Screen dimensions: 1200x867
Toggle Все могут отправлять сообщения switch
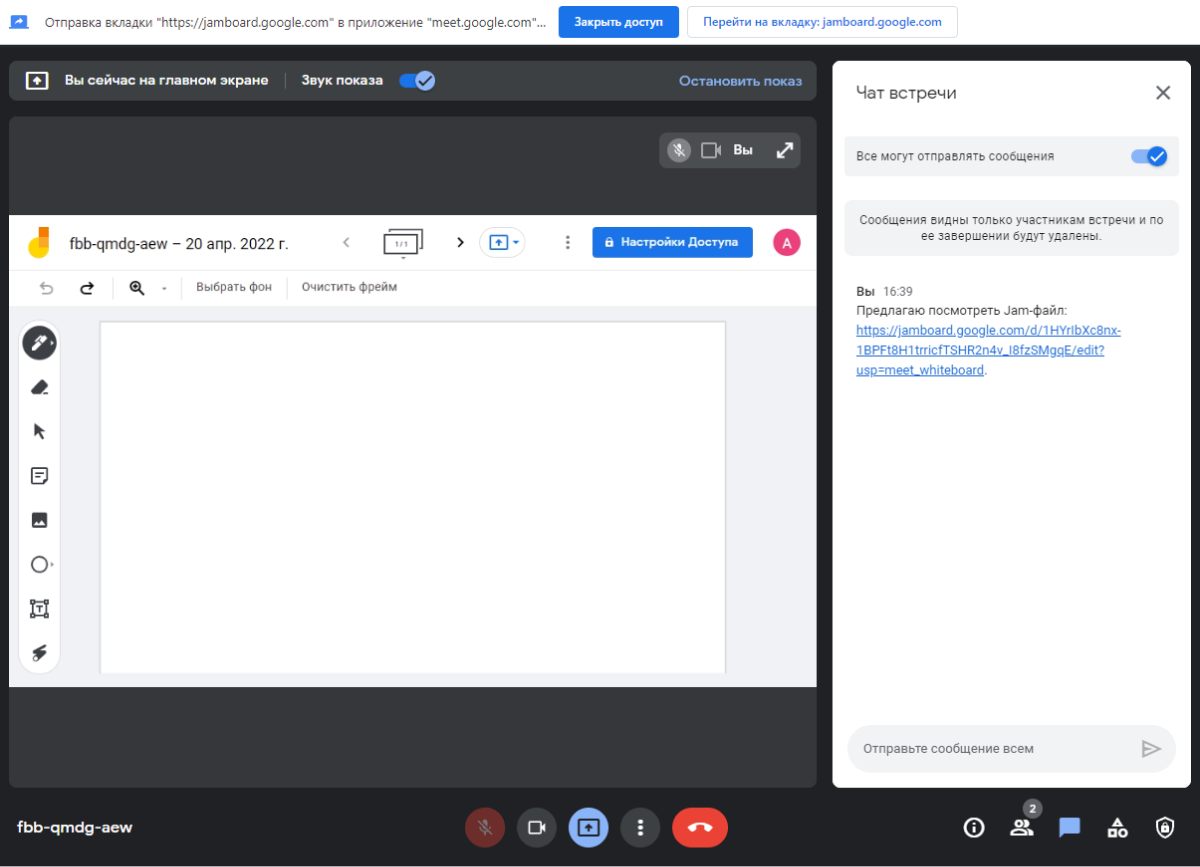(1148, 156)
